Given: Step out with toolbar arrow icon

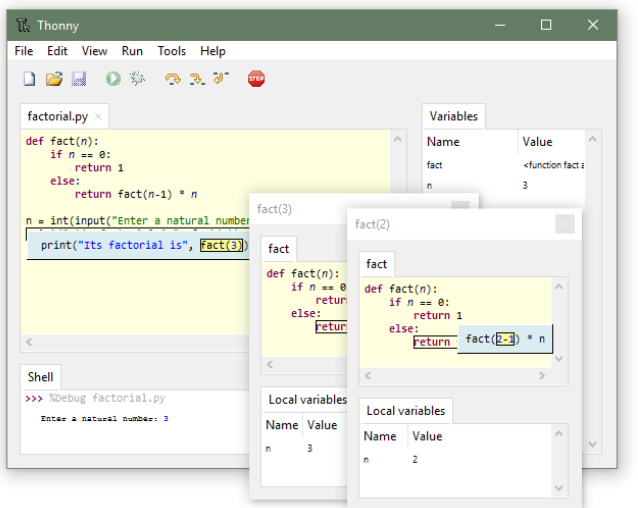Looking at the screenshot, I should 221,78.
